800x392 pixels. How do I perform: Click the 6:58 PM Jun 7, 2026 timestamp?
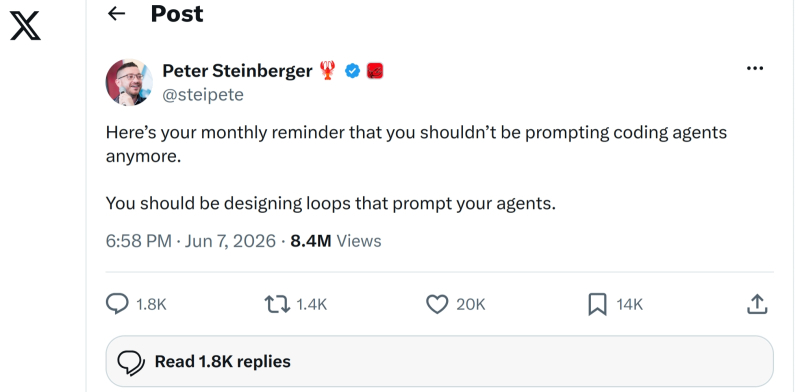(x=191, y=241)
